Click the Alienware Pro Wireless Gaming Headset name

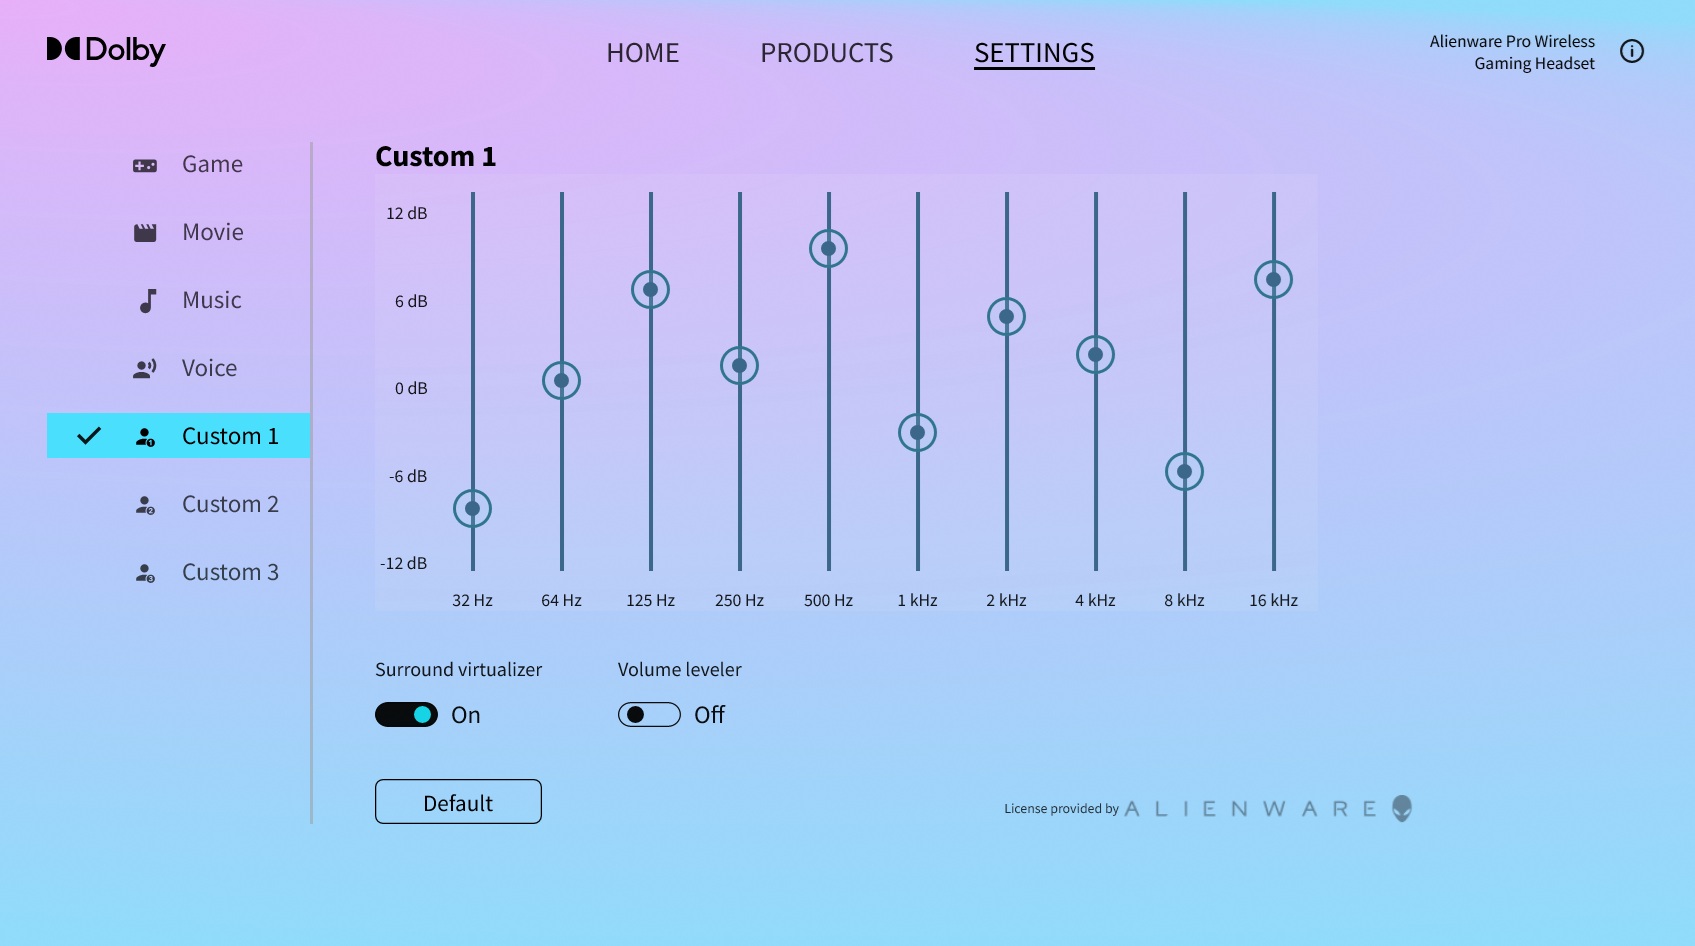[x=1512, y=52]
